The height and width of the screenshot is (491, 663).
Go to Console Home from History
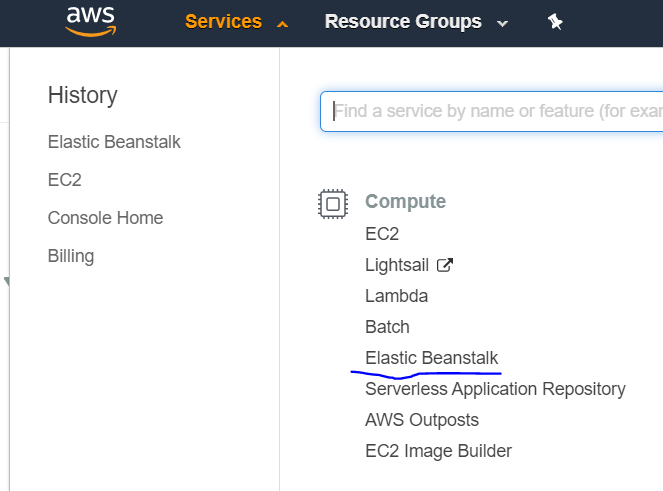105,218
